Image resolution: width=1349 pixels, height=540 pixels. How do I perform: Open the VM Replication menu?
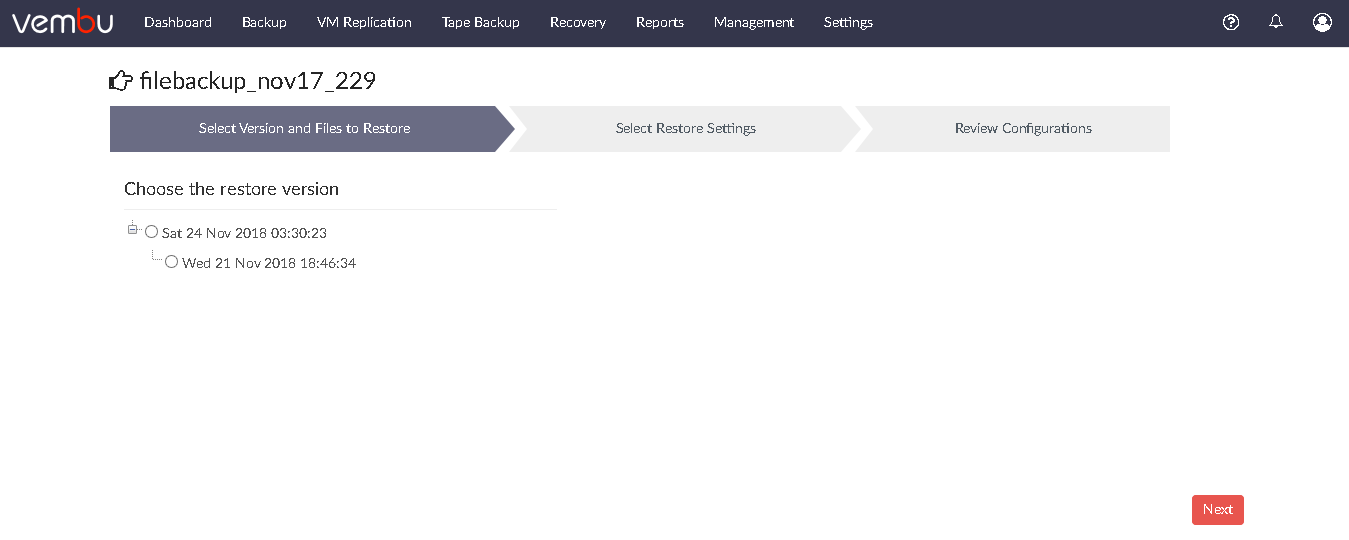coord(364,22)
